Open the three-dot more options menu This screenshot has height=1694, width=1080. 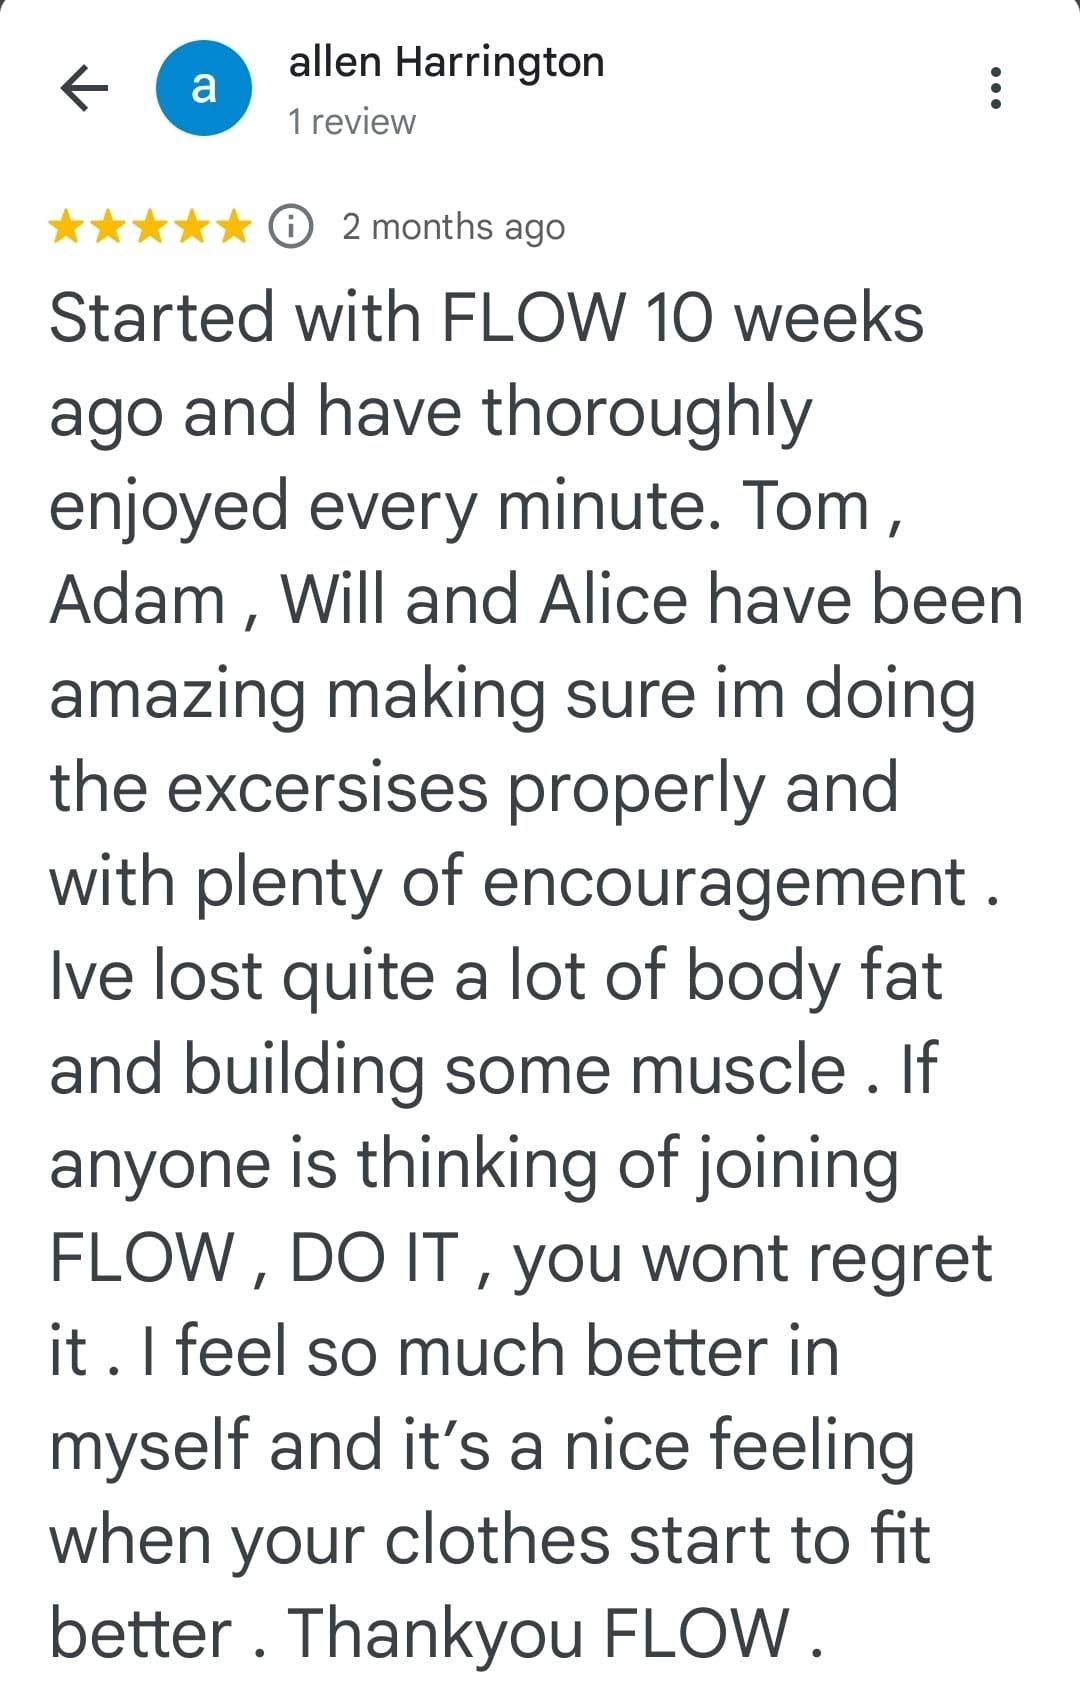994,88
